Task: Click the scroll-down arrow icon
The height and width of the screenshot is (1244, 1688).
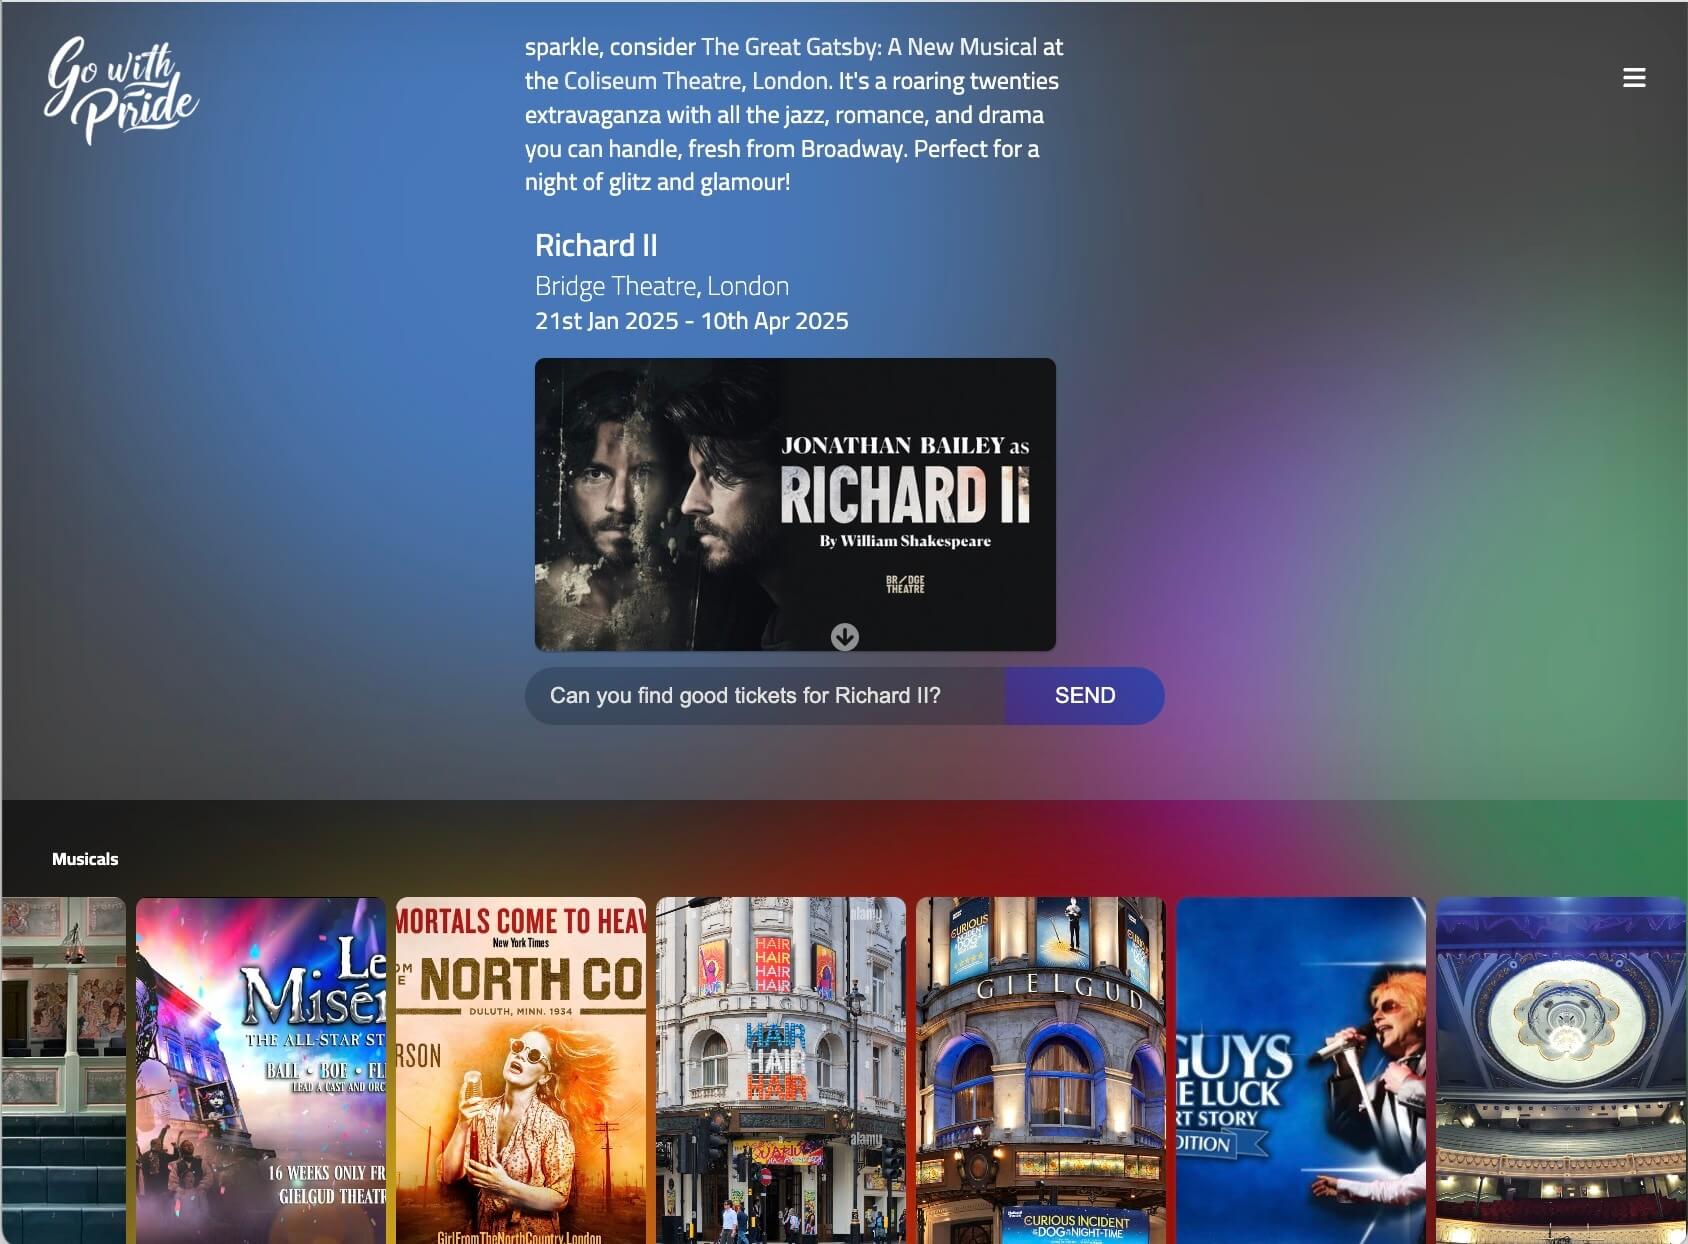Action: (x=845, y=637)
